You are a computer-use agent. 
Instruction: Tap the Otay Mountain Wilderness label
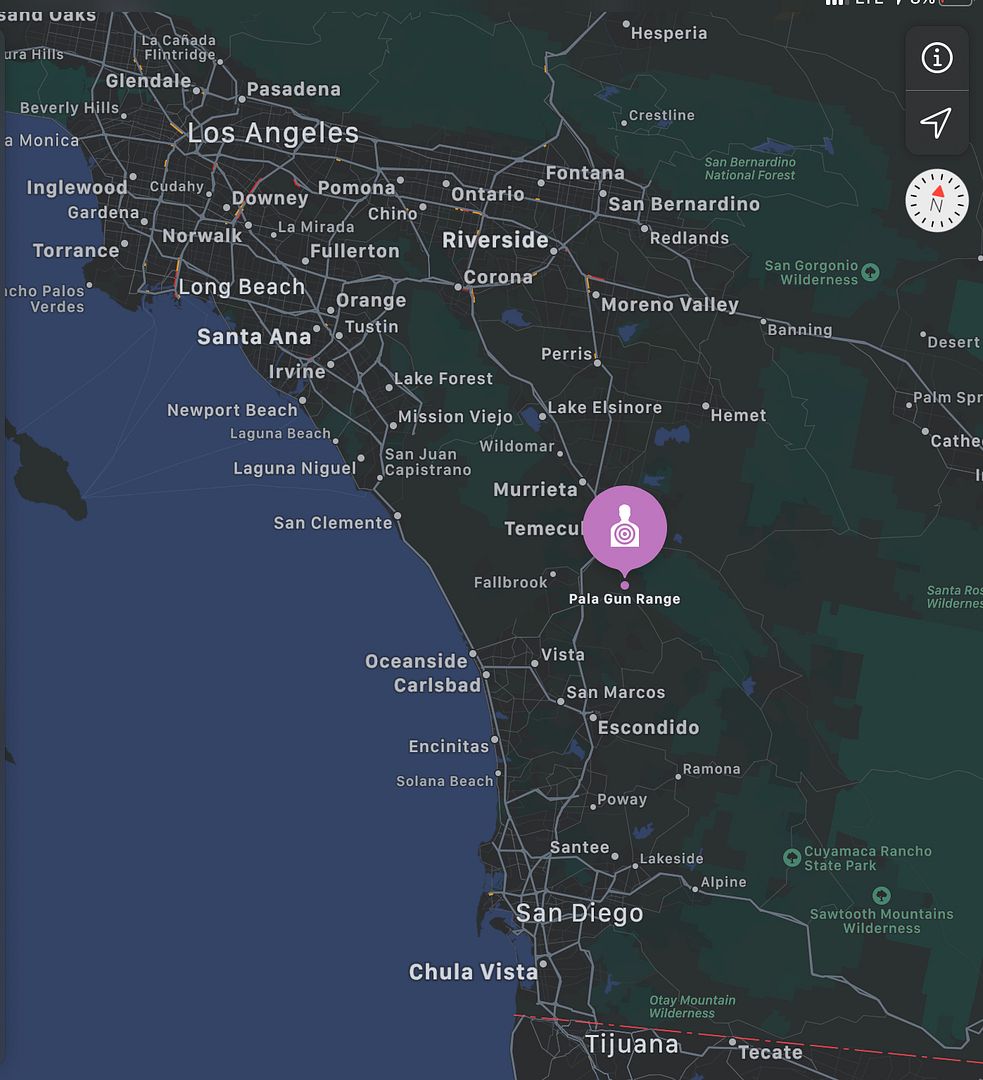692,1006
